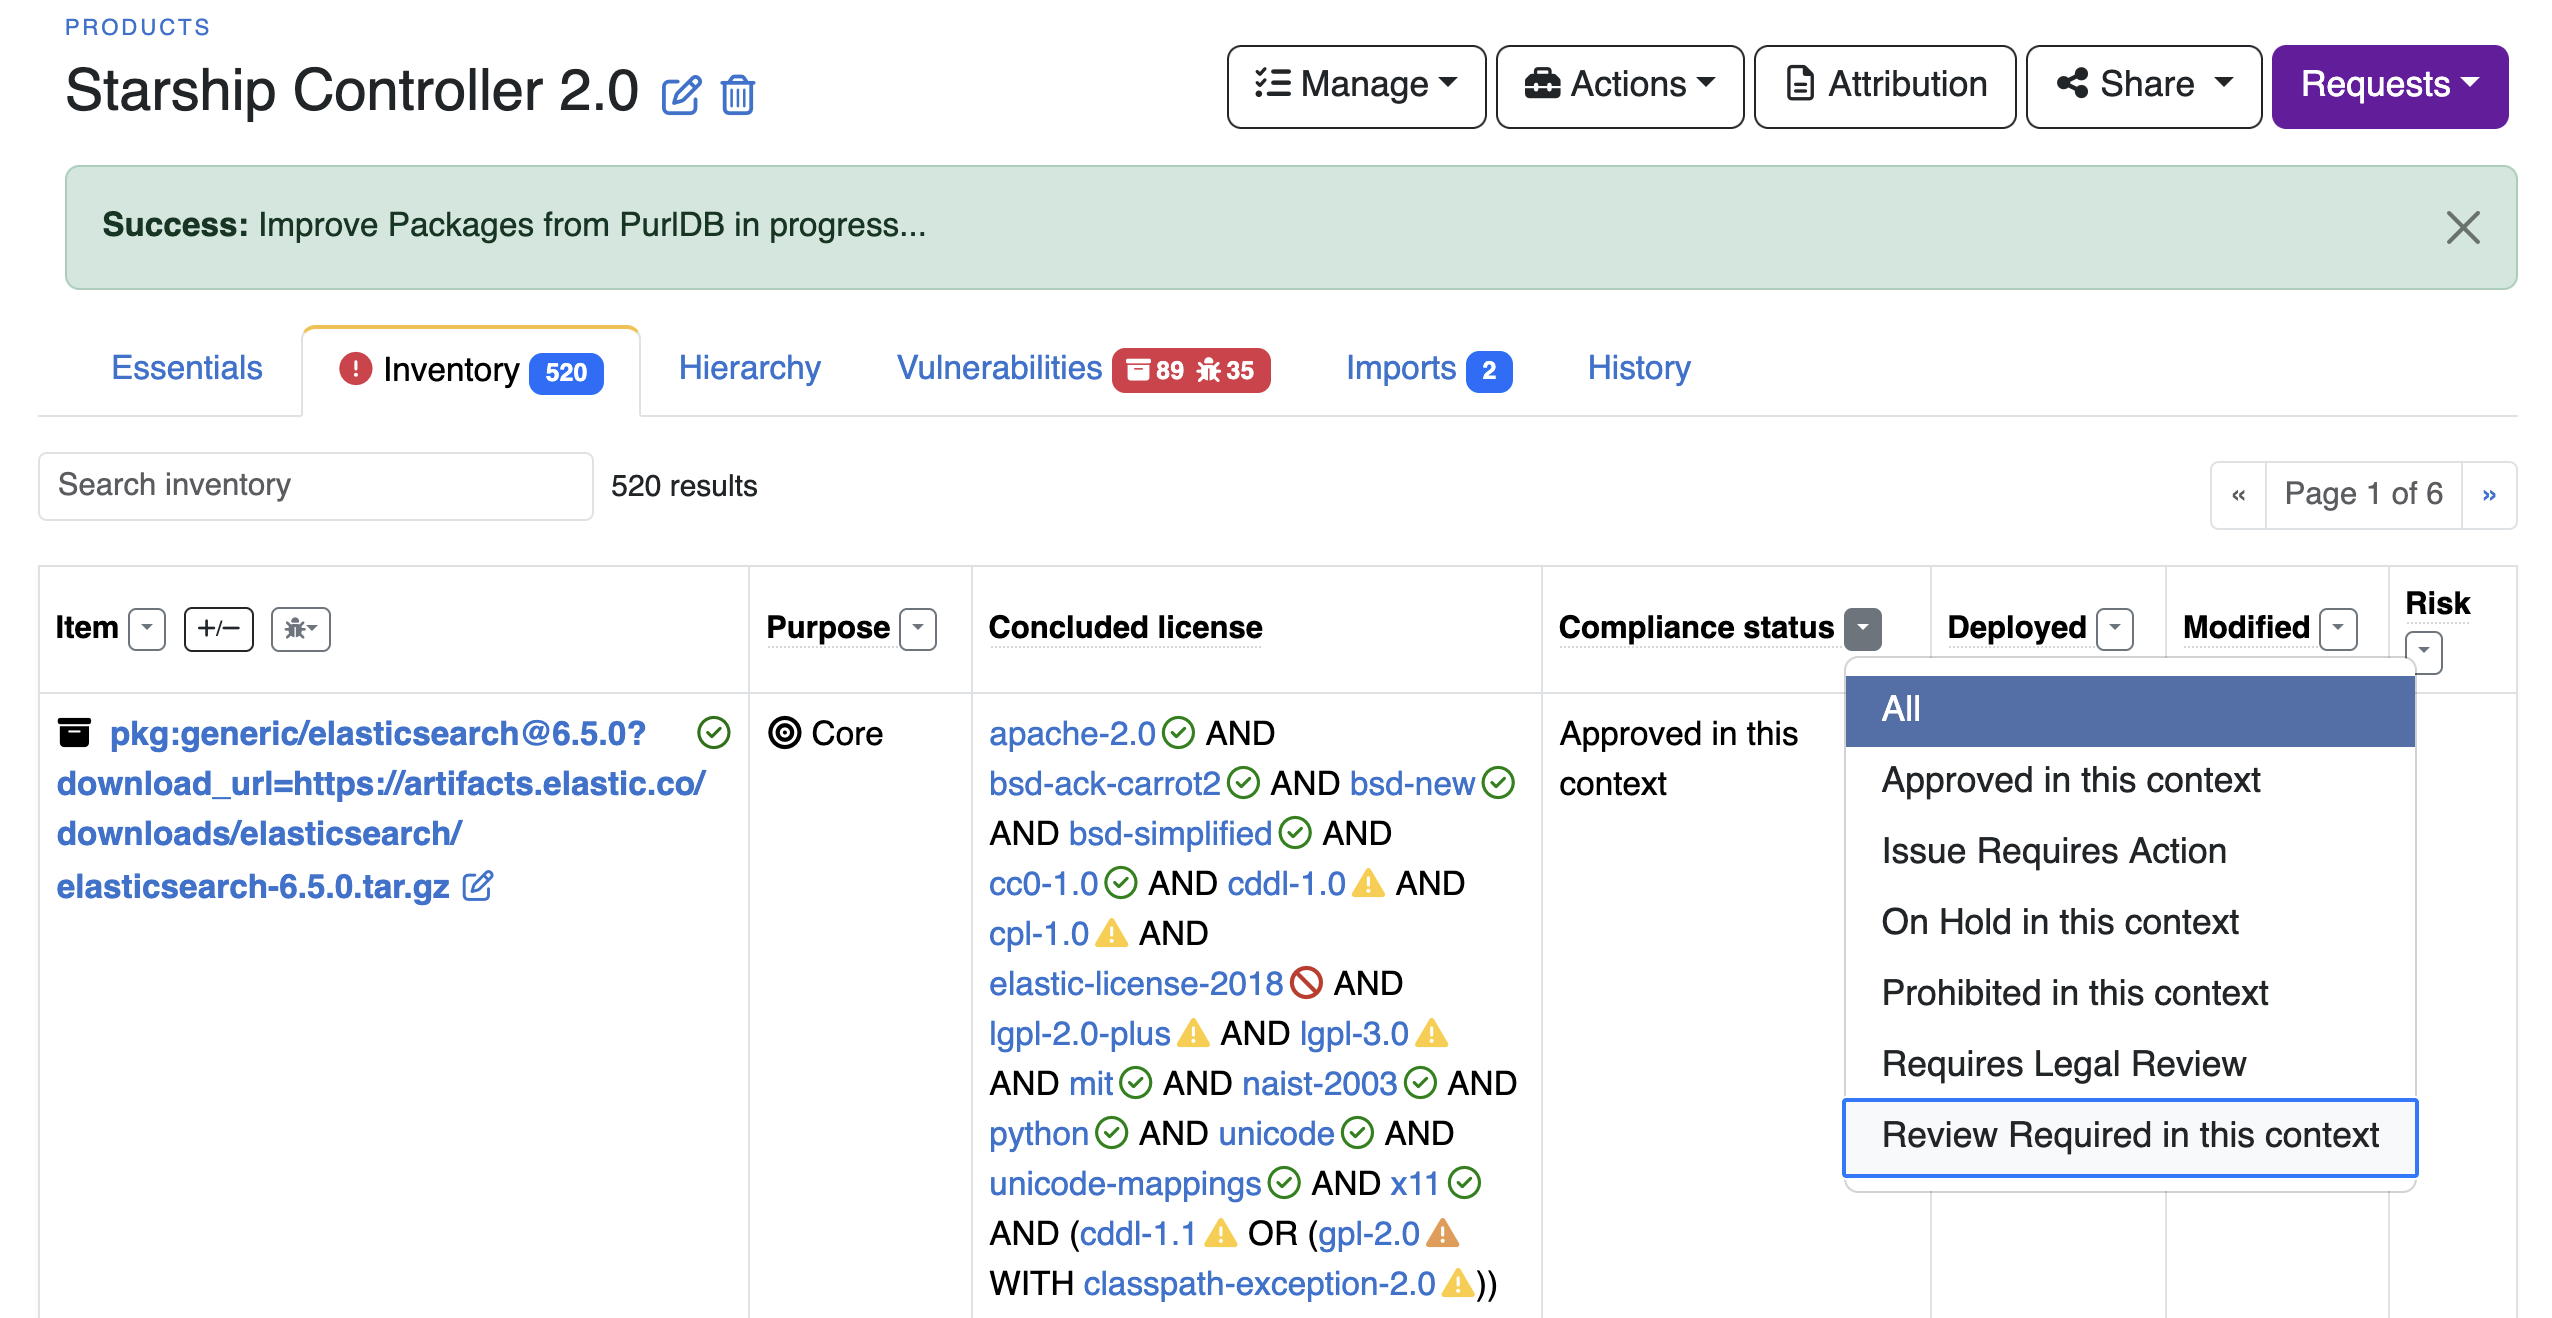Open the Compliance status filter dropdown

[1863, 629]
